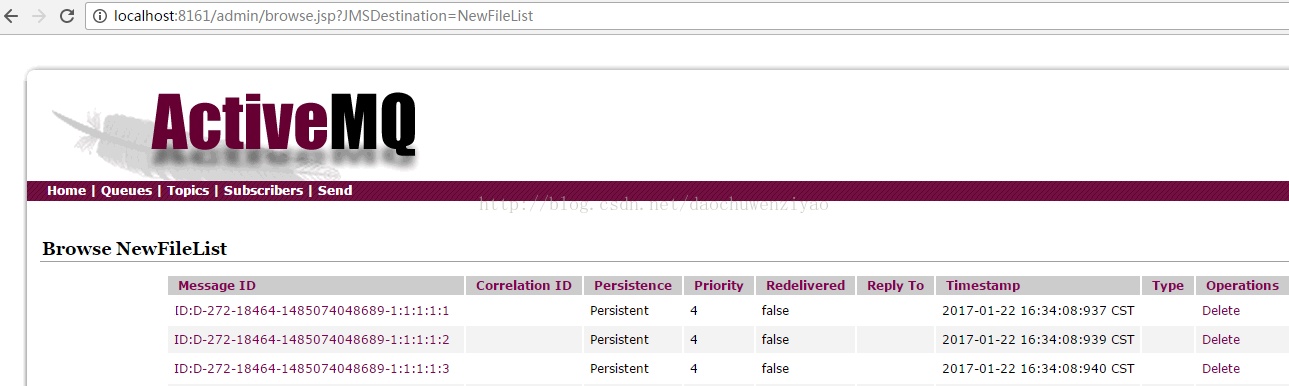Viewport: 1289px width, 386px height.
Task: Open message ID ending in 1:1:1:1:3
Action: (x=312, y=369)
